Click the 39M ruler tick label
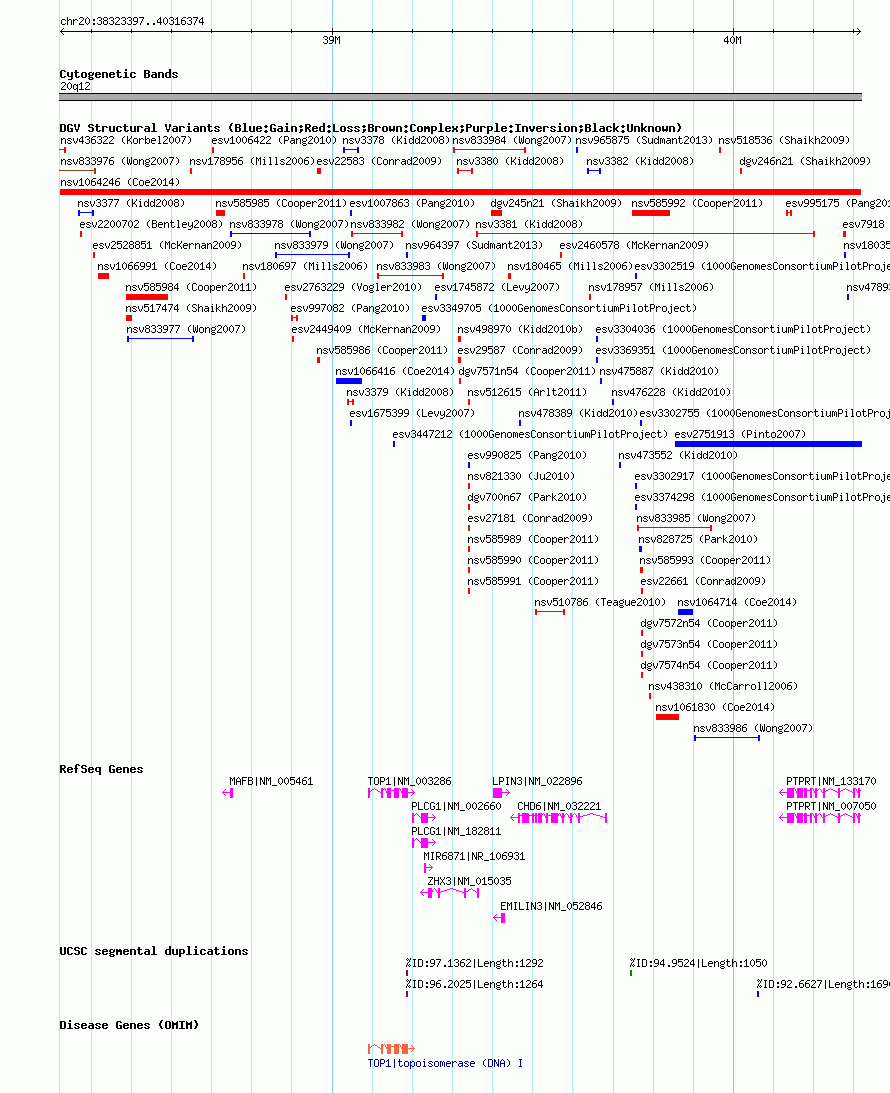The height and width of the screenshot is (1093, 890). click(x=332, y=40)
